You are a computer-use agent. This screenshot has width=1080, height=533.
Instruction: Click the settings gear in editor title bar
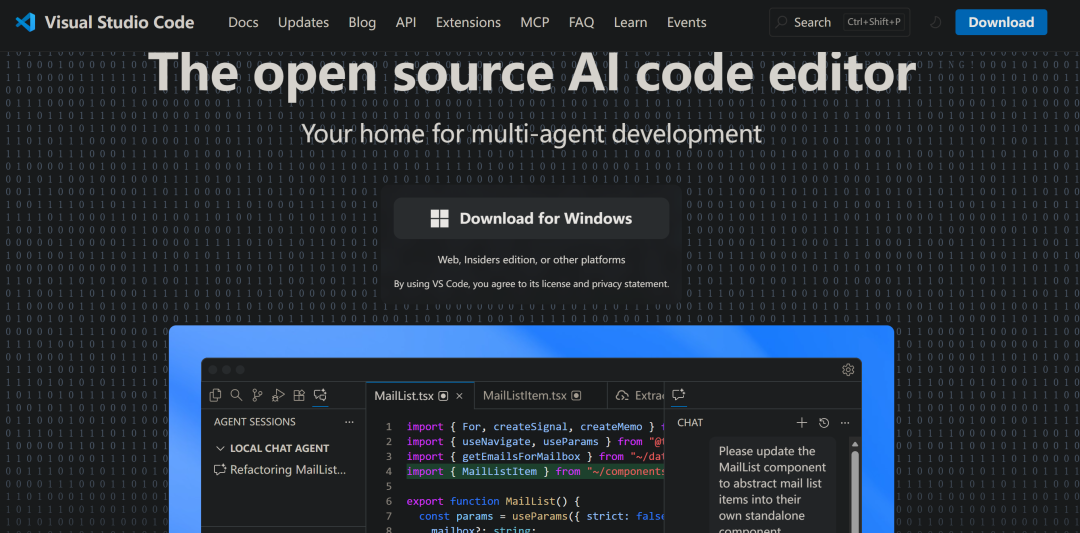pos(848,370)
